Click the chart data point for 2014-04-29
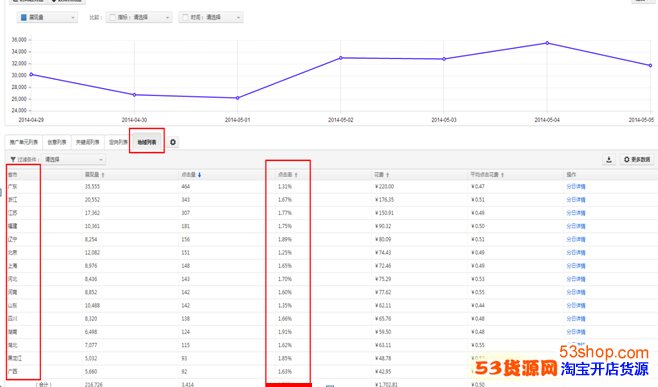This screenshot has width=658, height=387. pyautogui.click(x=31, y=74)
